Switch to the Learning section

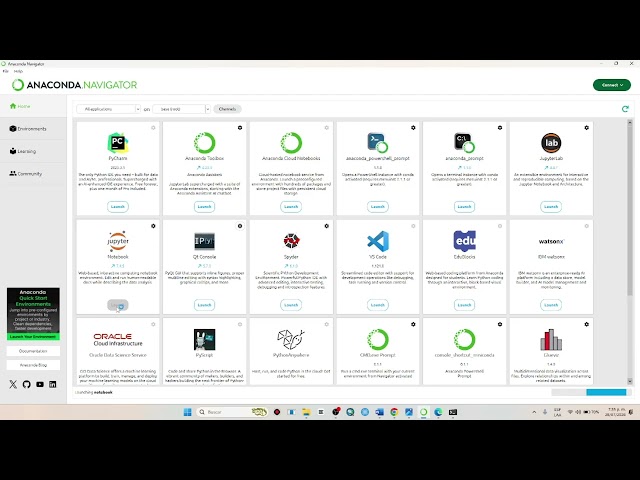click(x=23, y=151)
